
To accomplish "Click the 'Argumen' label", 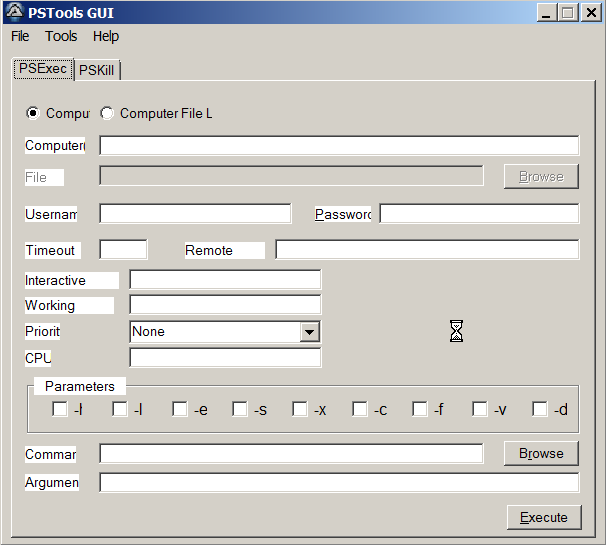I will [x=52, y=482].
